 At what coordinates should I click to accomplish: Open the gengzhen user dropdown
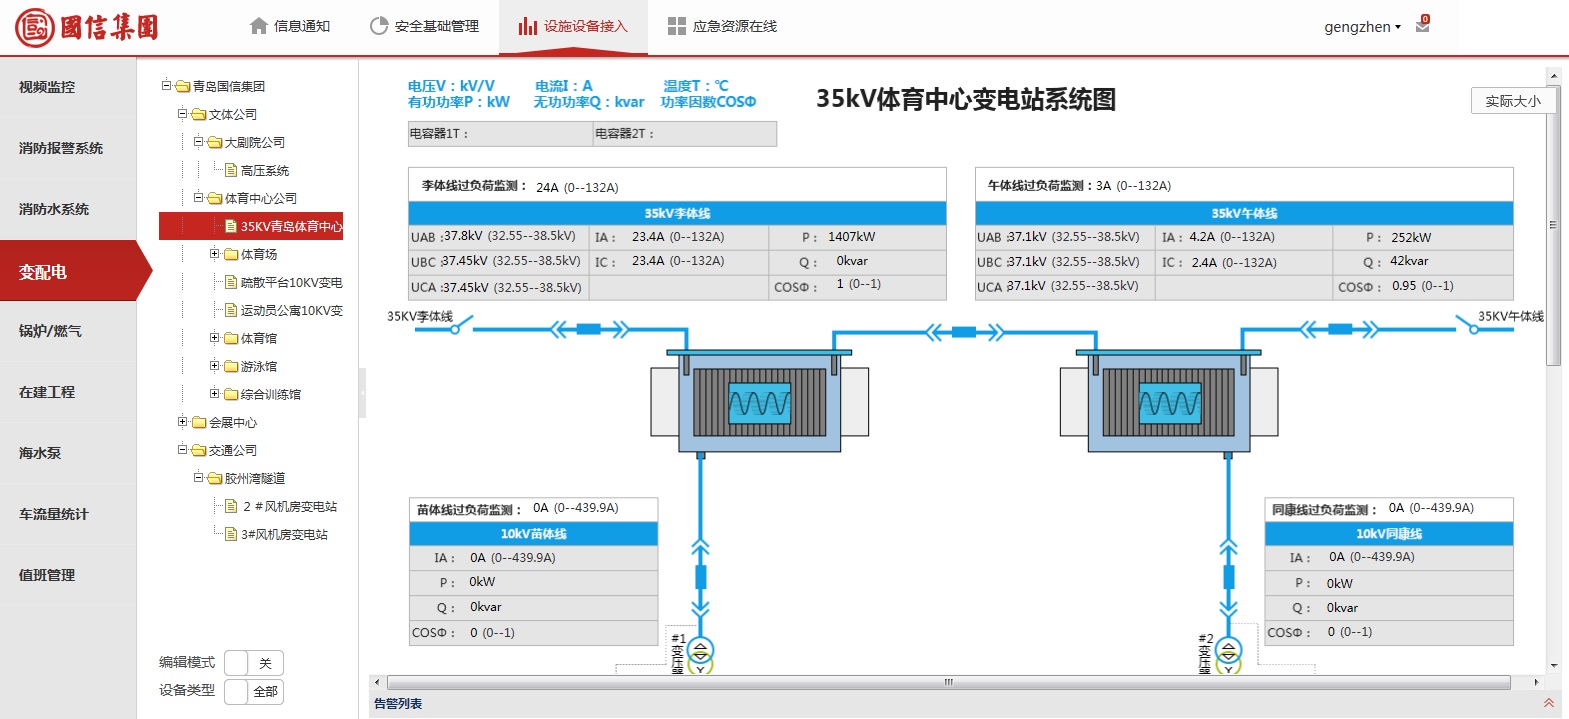[1362, 27]
